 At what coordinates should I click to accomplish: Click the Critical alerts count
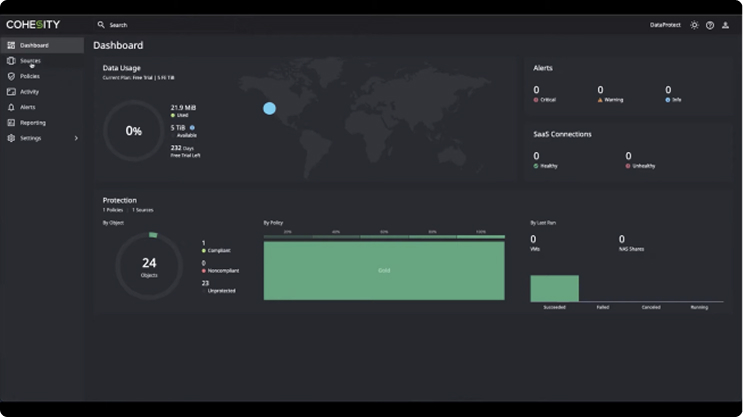(536, 90)
